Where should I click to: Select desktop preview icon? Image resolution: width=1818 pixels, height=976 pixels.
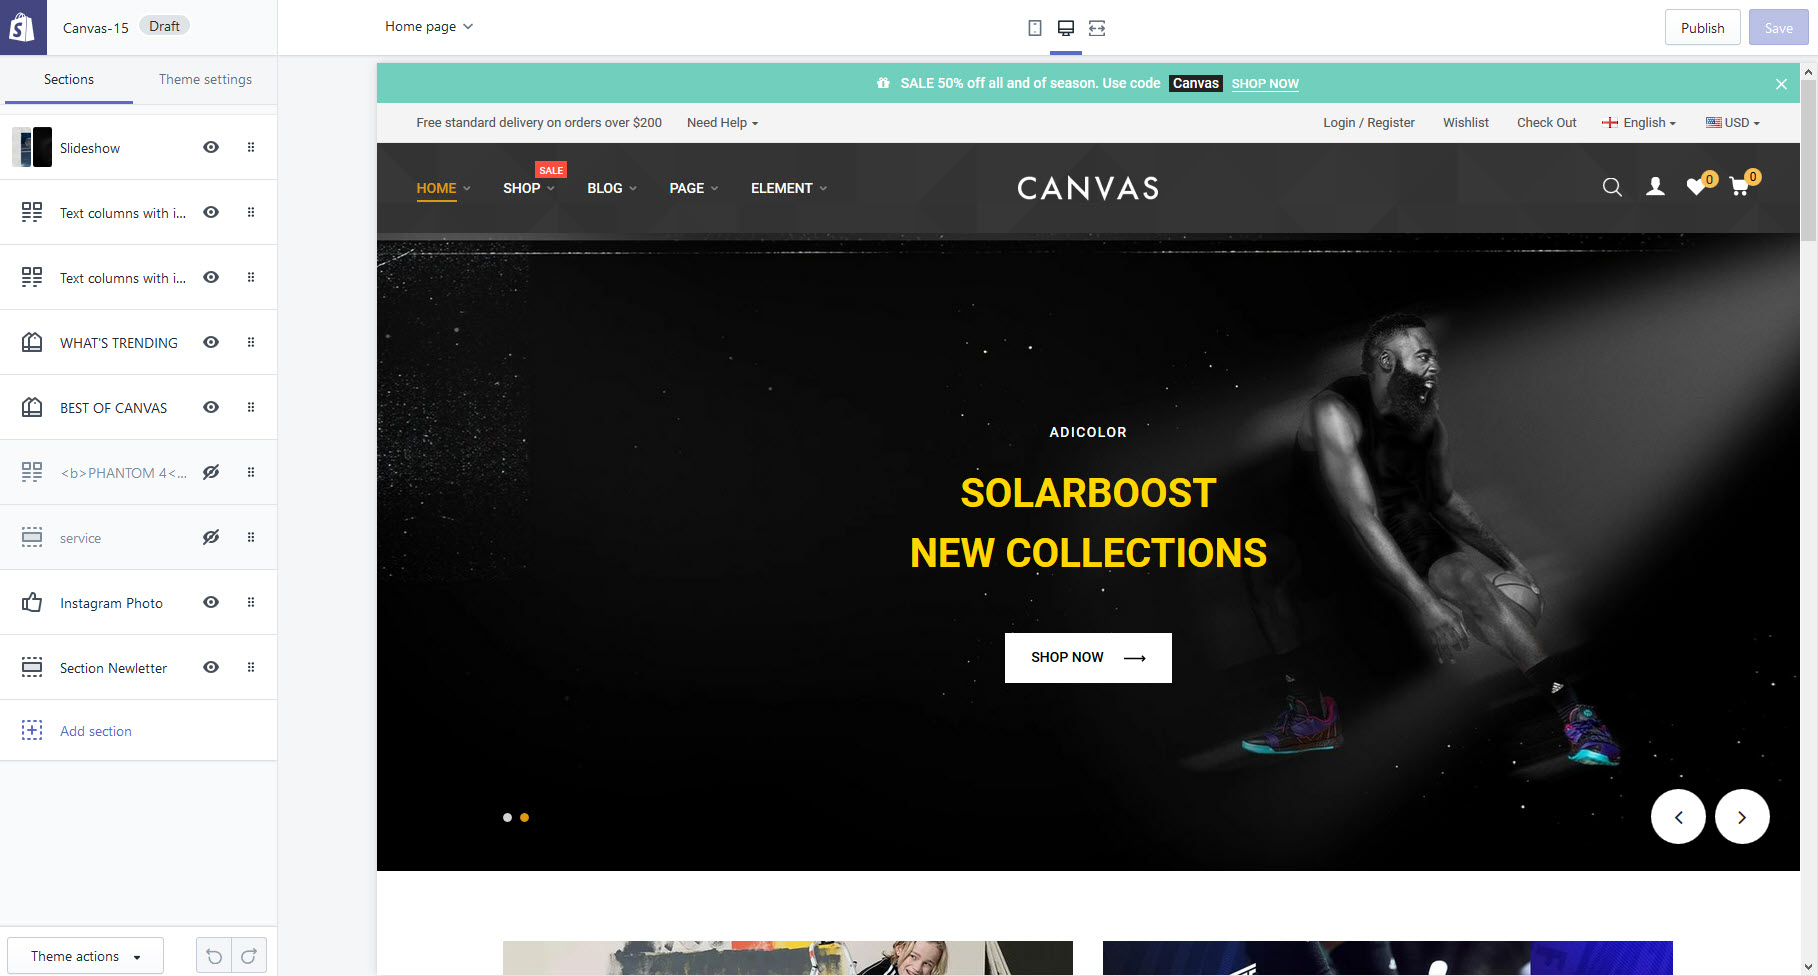[x=1066, y=28]
